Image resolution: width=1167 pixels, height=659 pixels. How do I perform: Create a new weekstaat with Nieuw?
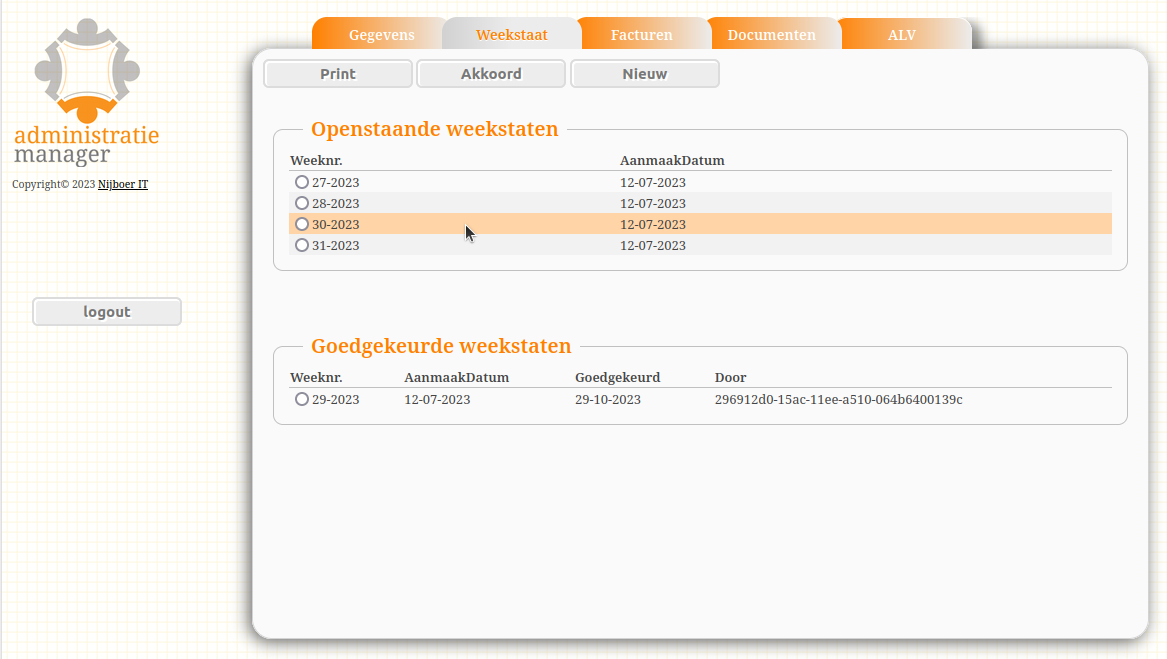(x=645, y=74)
